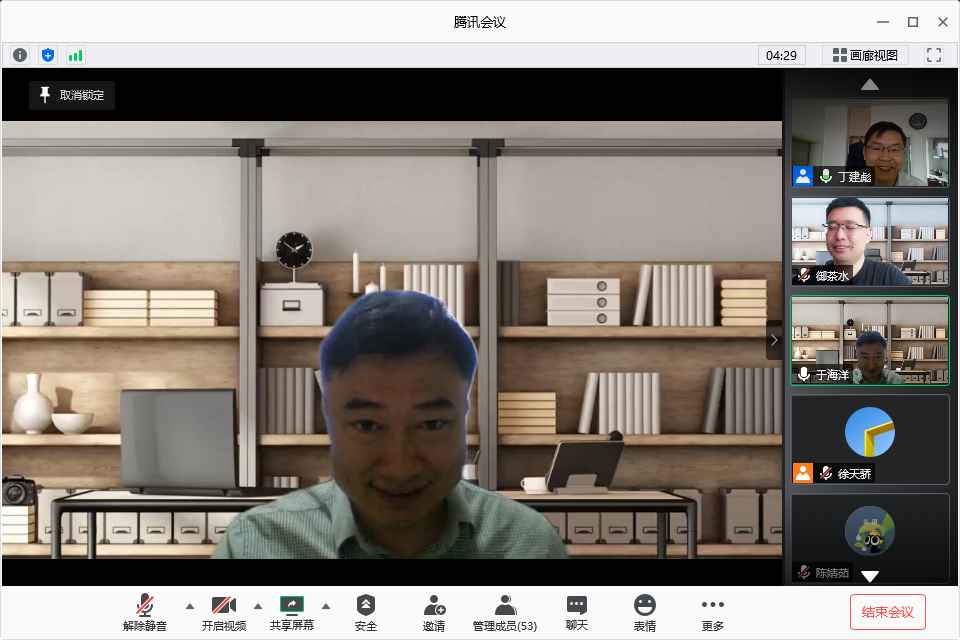Image resolution: width=960 pixels, height=640 pixels.
Task: Select 丁建彪 participant video thumbnail
Action: [869, 142]
